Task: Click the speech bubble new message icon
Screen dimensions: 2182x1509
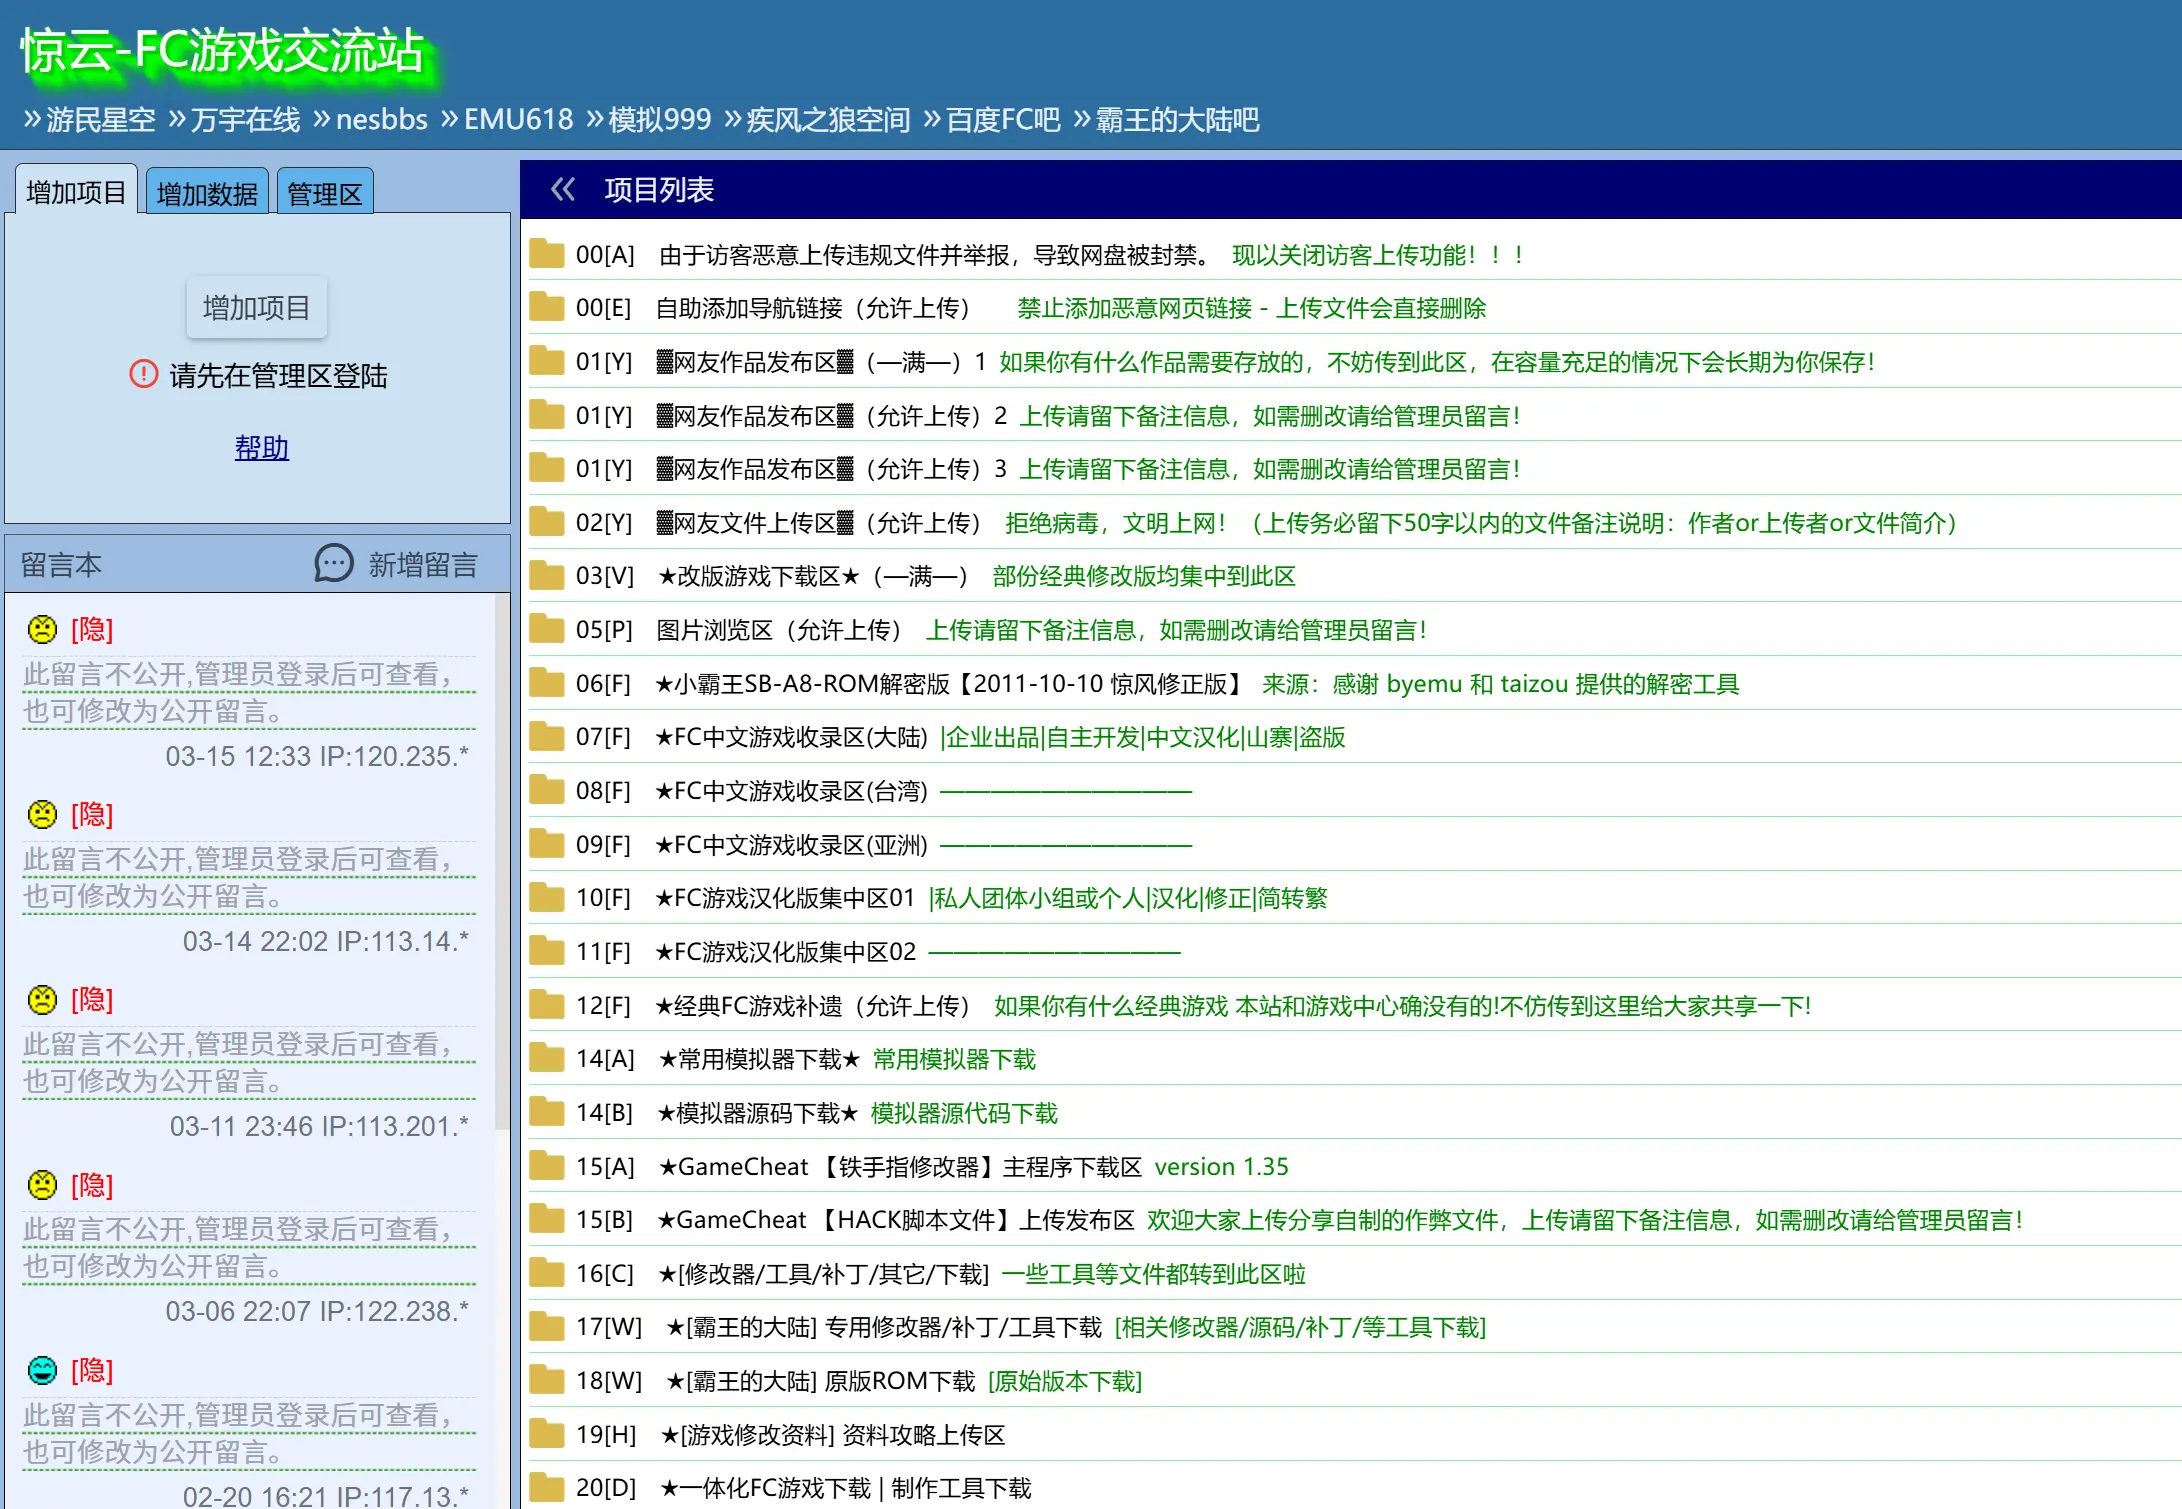Action: (x=334, y=564)
